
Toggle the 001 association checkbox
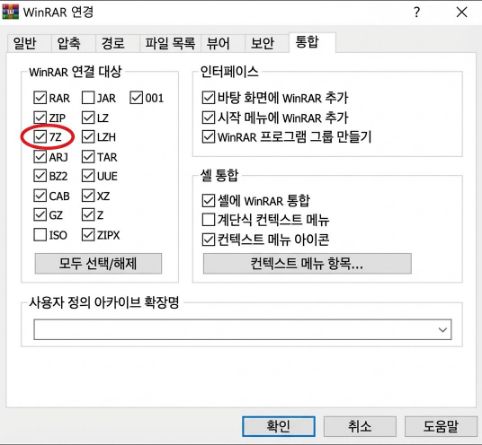(x=136, y=98)
